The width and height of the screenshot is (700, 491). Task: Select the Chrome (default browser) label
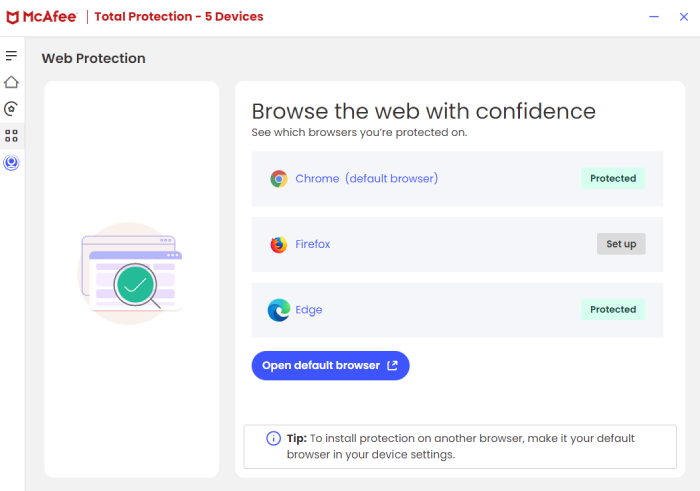(x=366, y=179)
